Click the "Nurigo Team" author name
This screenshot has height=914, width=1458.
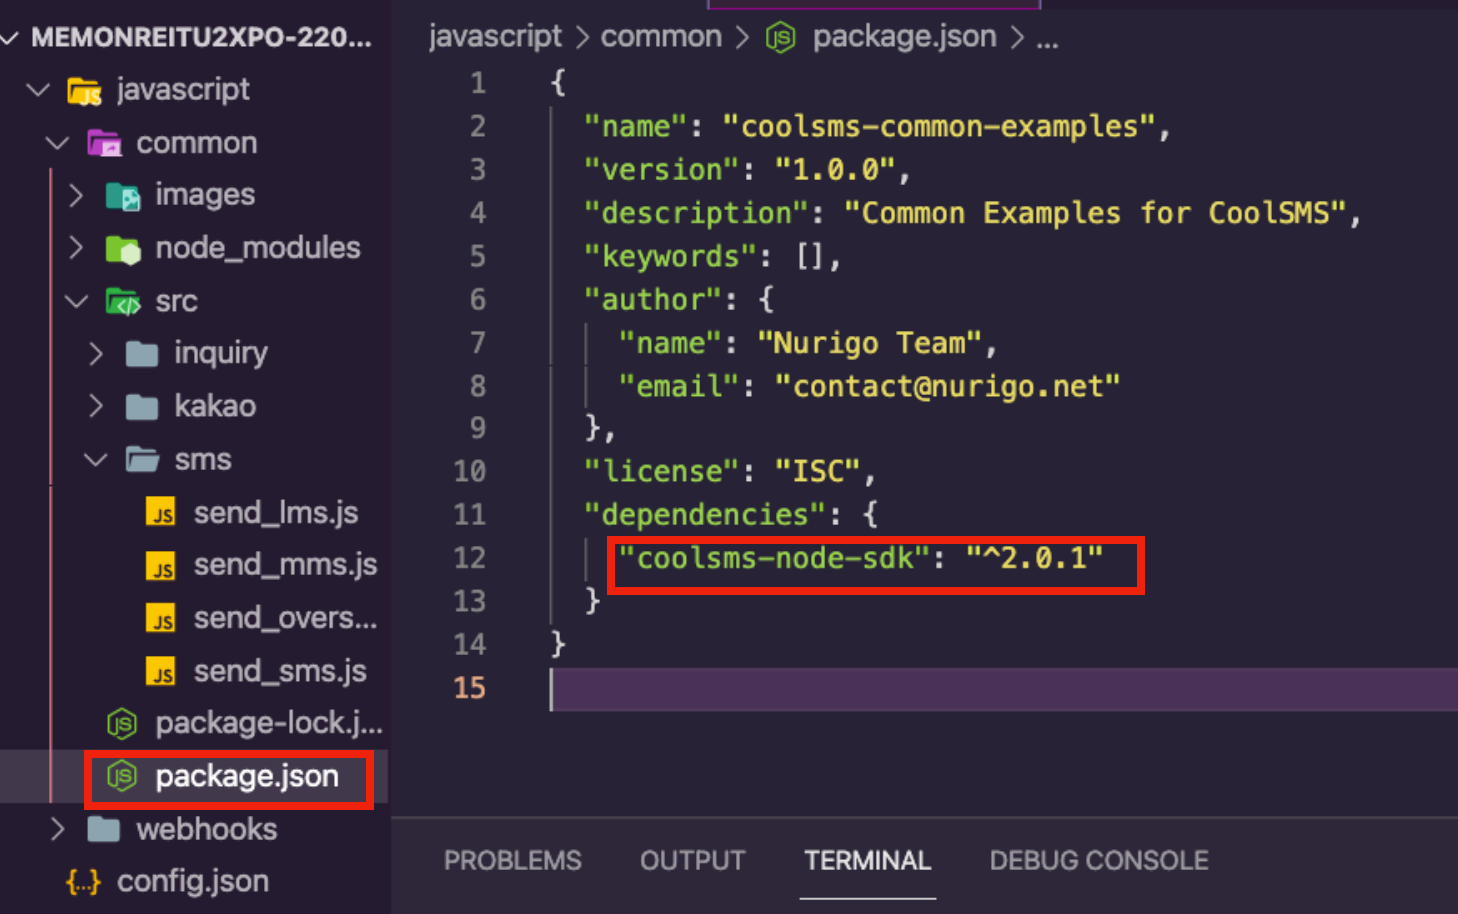click(869, 343)
